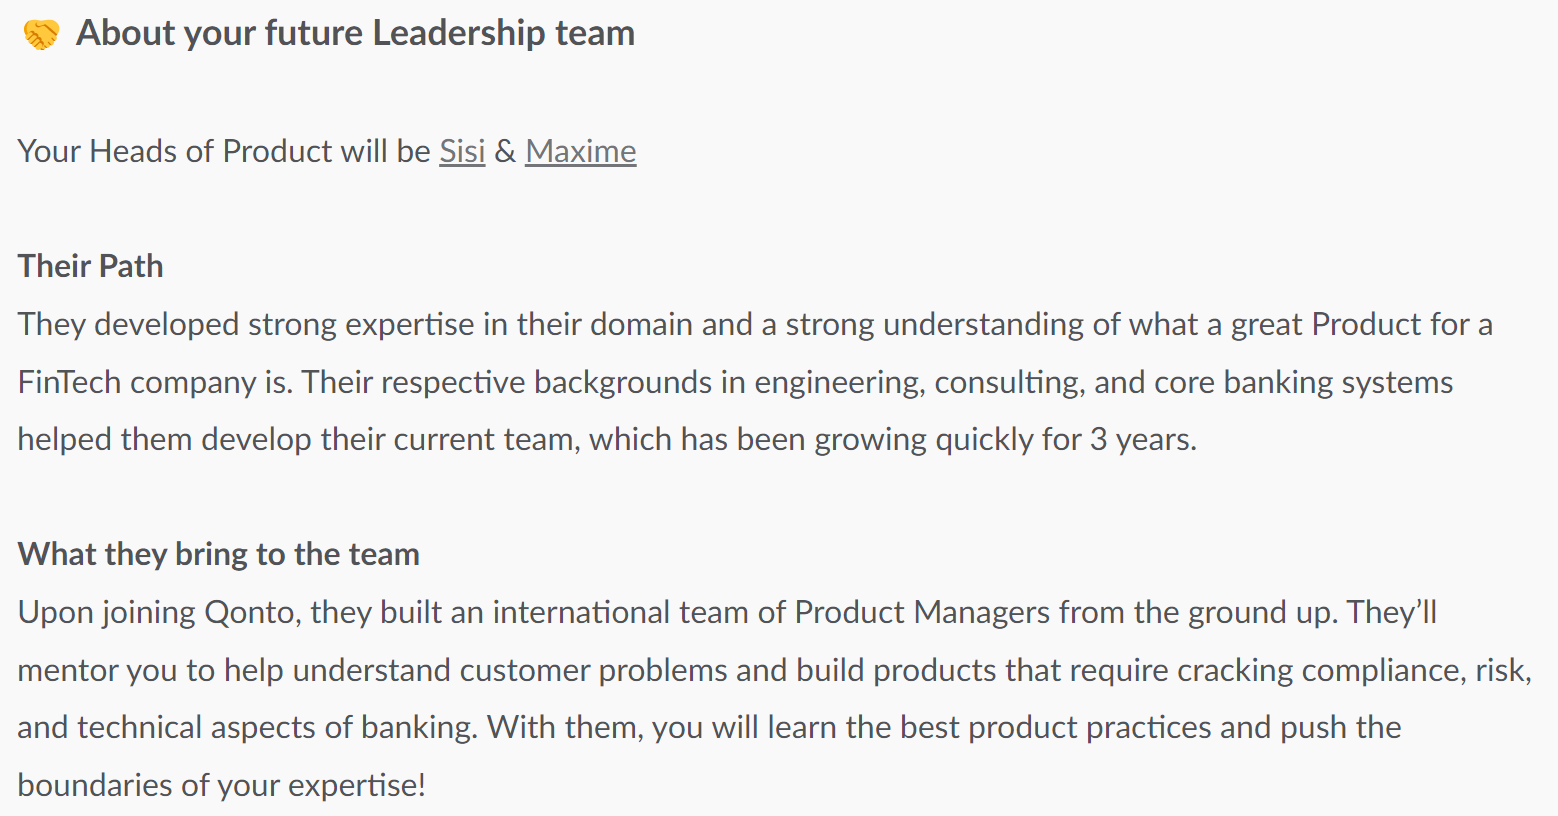Click the word 'expertise!' ending the last line
This screenshot has width=1558, height=816.
tap(357, 785)
